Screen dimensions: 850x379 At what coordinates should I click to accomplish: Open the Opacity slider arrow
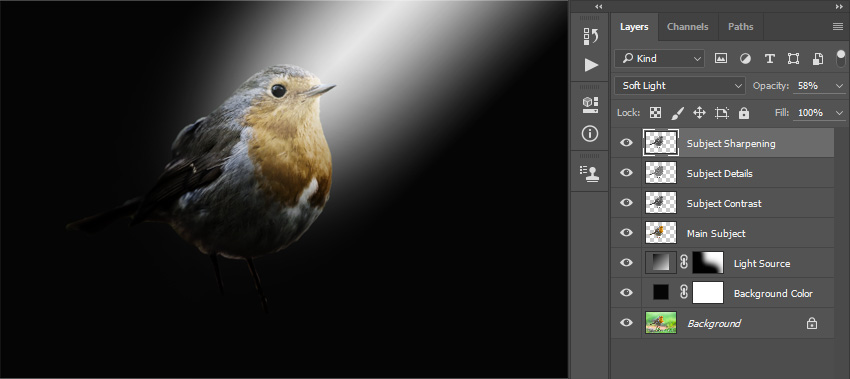840,86
